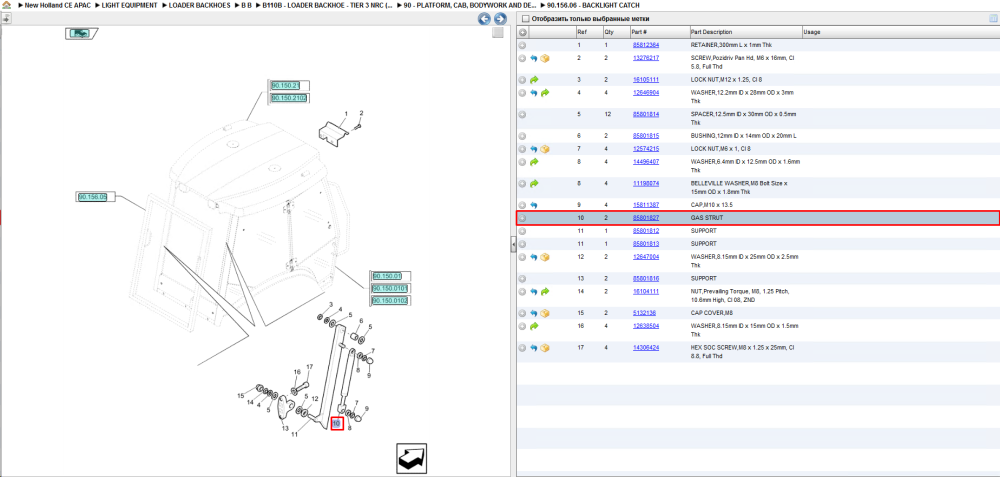Open part number 85801827 link
Screen dimensions: 1000x477
tap(645, 218)
